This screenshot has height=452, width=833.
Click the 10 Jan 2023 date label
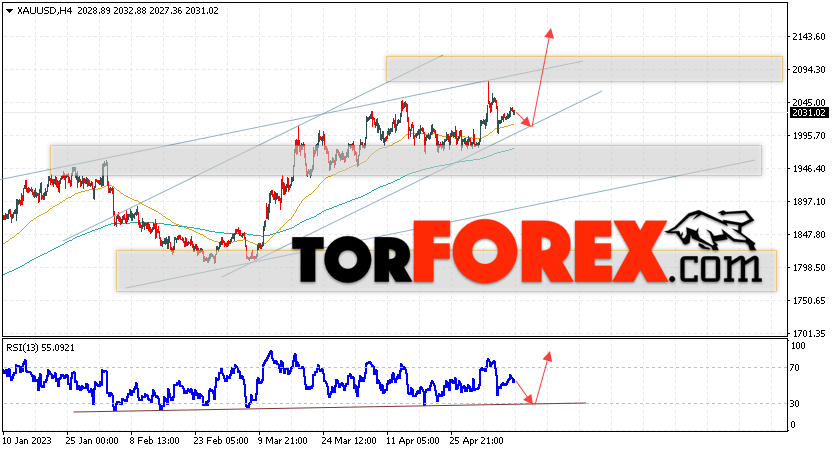27,441
